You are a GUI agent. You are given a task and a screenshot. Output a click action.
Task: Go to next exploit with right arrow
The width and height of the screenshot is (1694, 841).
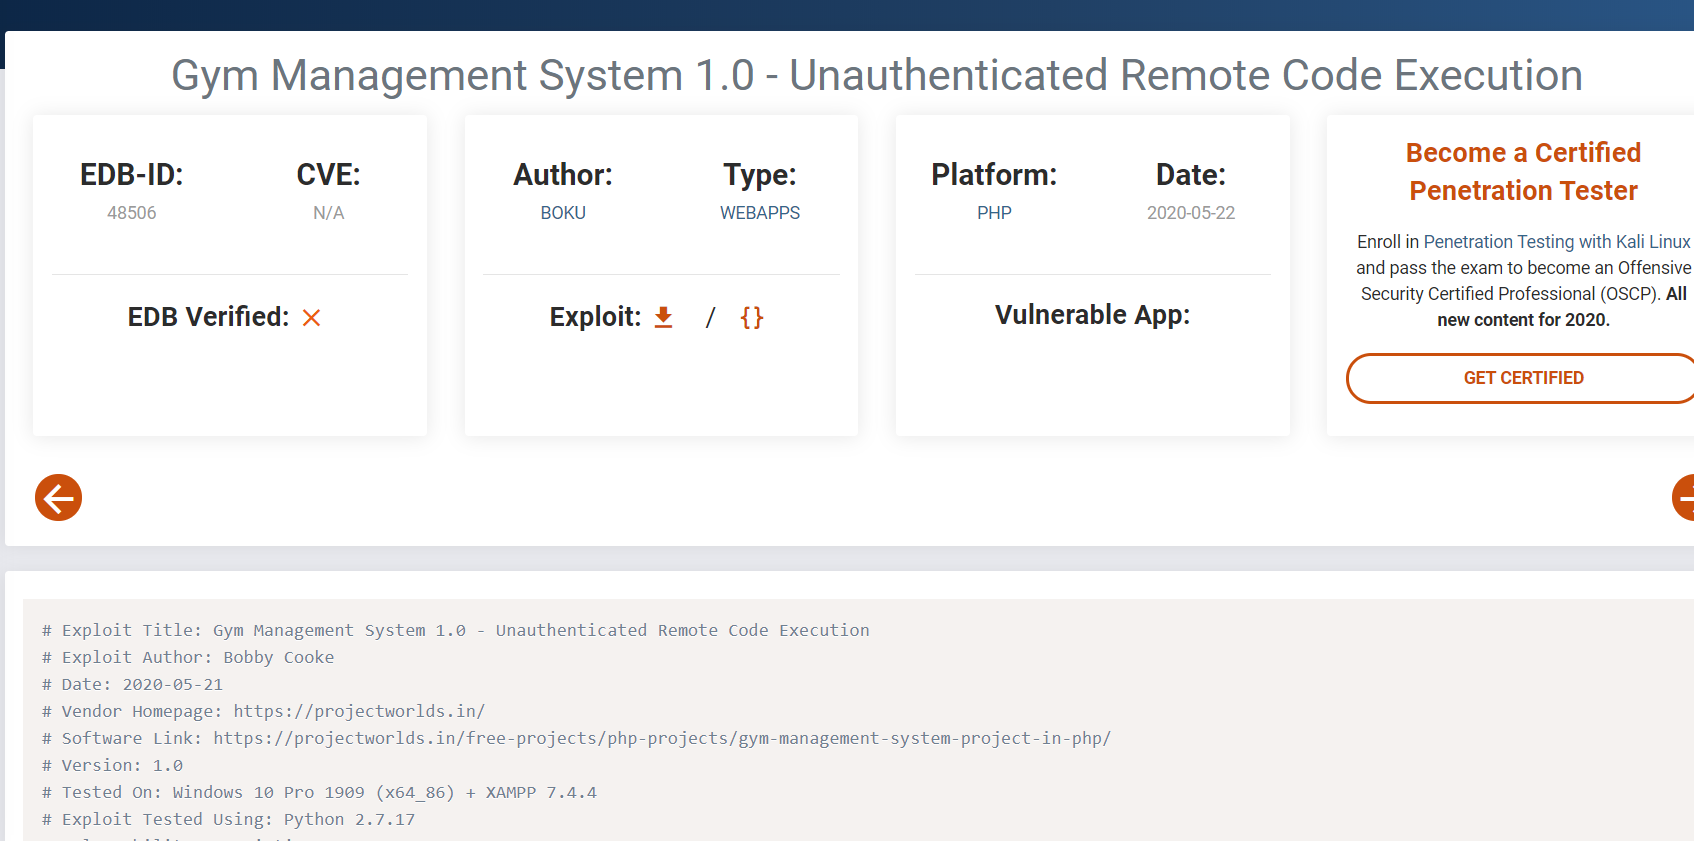(1684, 498)
